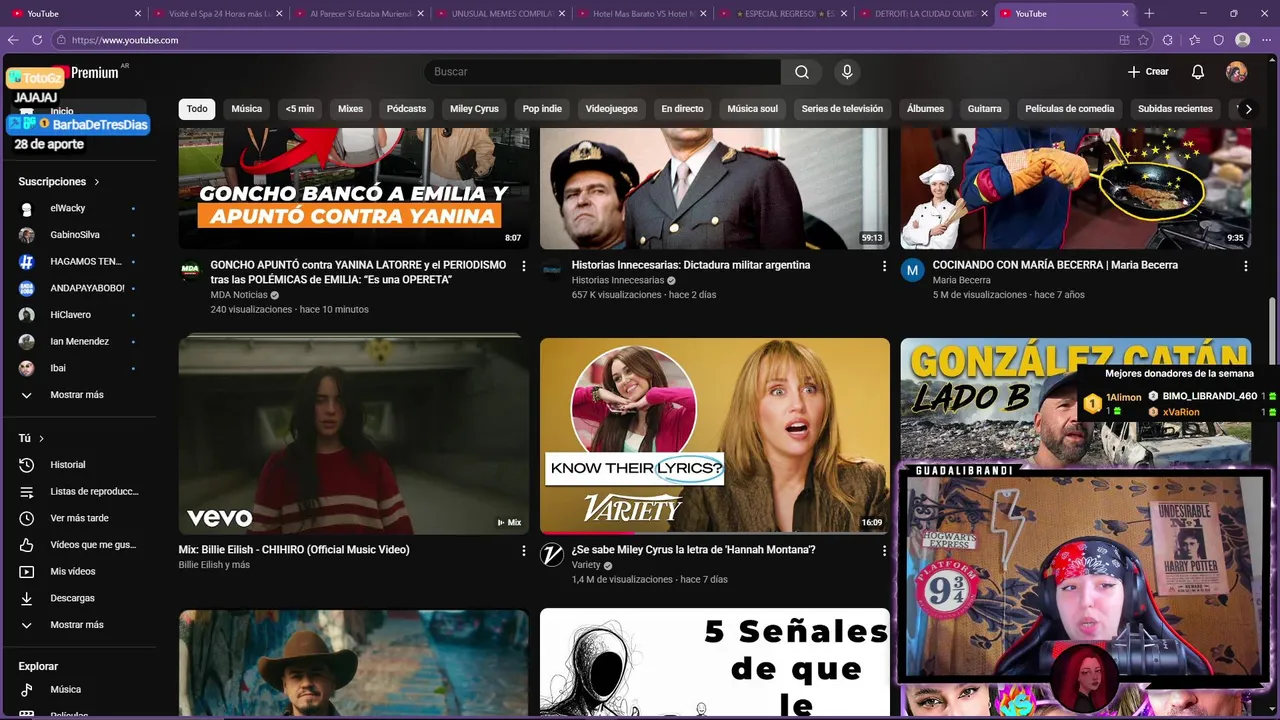Image resolution: width=1280 pixels, height=720 pixels.
Task: Open options for GONCHO APUNTÓ video
Action: [523, 266]
